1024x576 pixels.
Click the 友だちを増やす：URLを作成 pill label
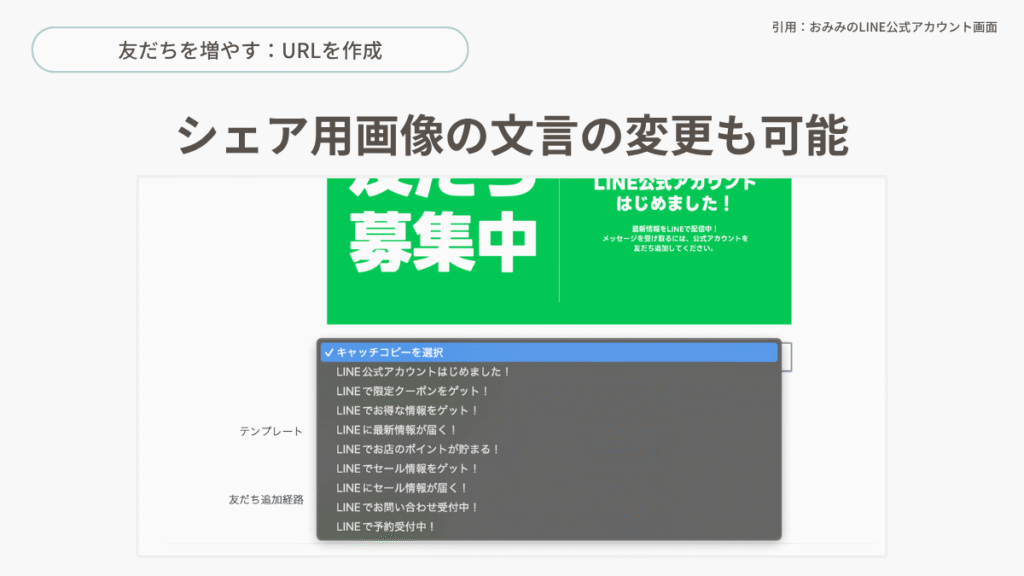tap(250, 50)
